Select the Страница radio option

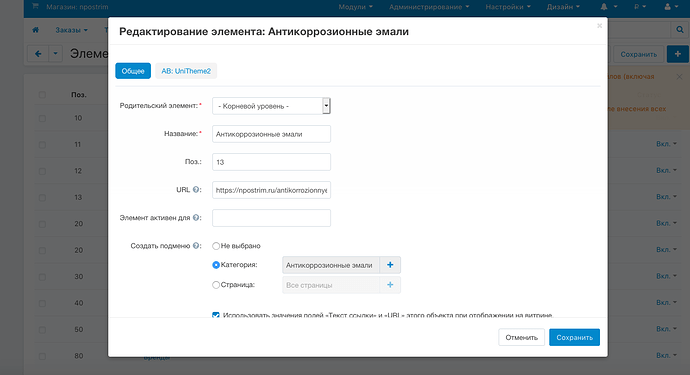216,285
